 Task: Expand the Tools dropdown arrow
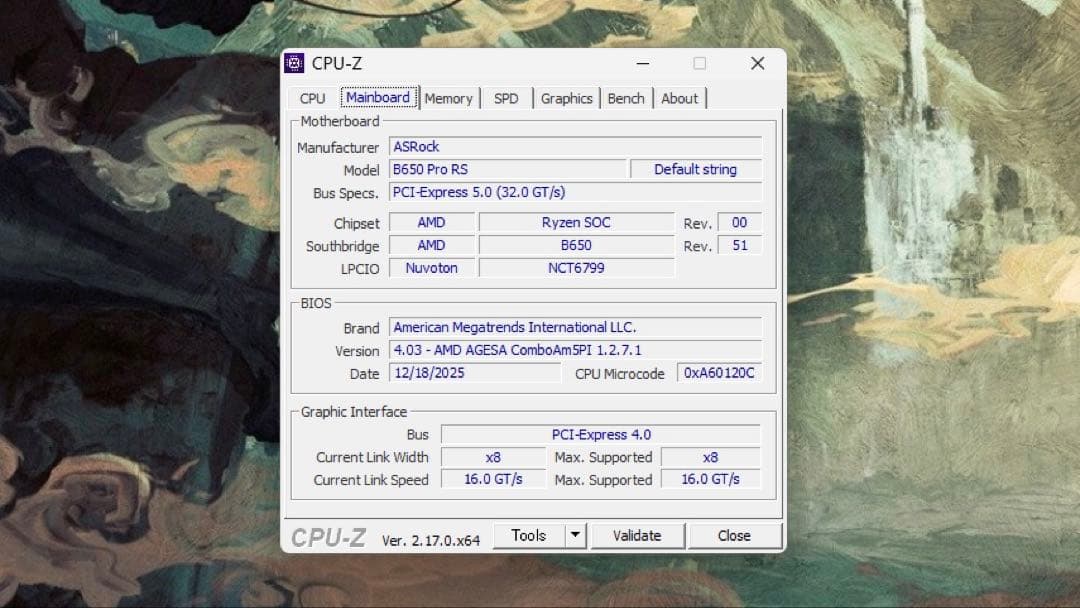(575, 536)
